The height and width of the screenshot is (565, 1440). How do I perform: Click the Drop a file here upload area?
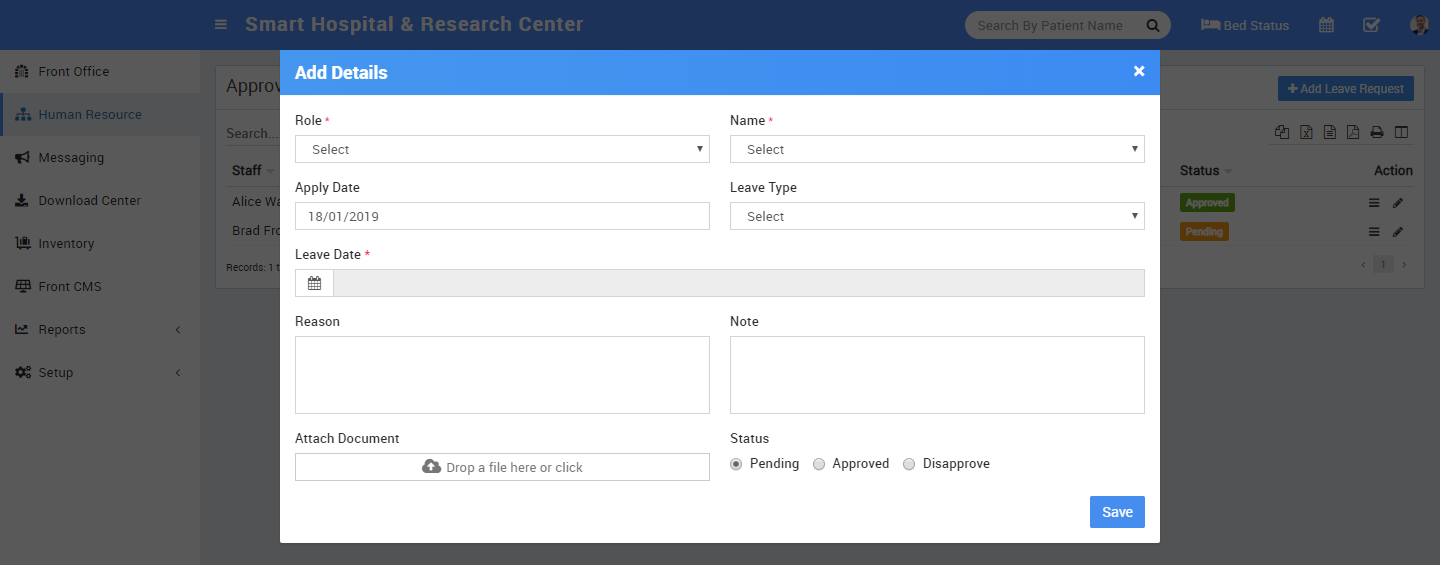tap(502, 467)
